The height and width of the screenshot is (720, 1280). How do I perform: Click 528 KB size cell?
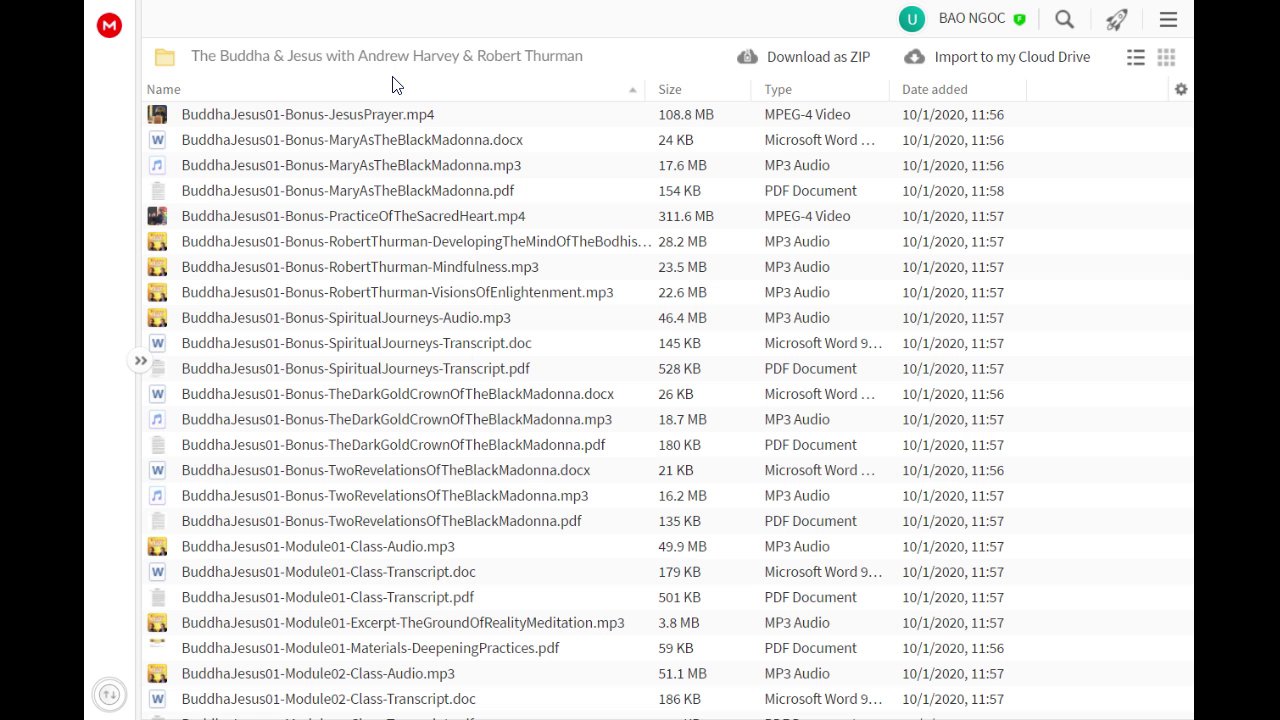pyautogui.click(x=679, y=368)
